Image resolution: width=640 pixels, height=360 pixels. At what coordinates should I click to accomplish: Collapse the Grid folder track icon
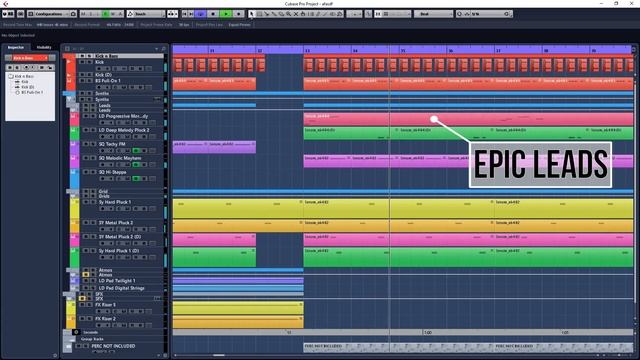[73, 191]
